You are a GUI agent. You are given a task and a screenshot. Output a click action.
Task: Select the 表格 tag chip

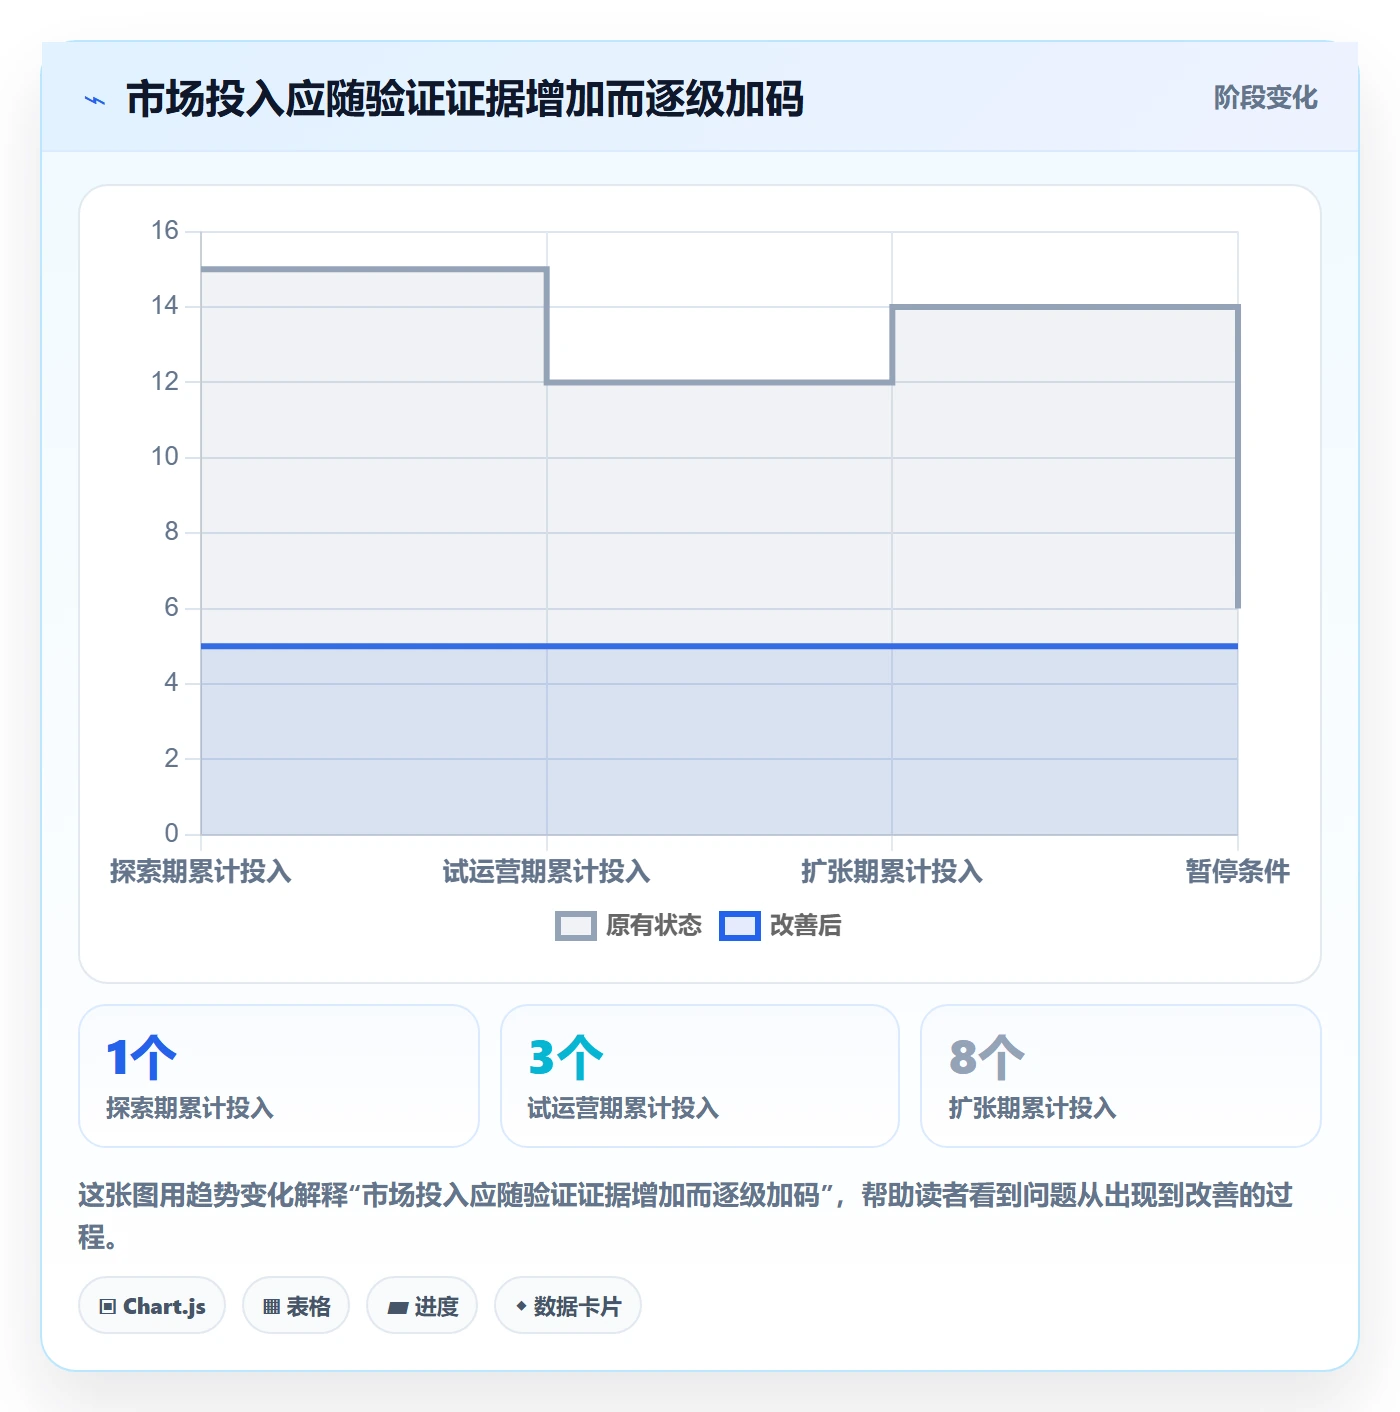point(296,1306)
